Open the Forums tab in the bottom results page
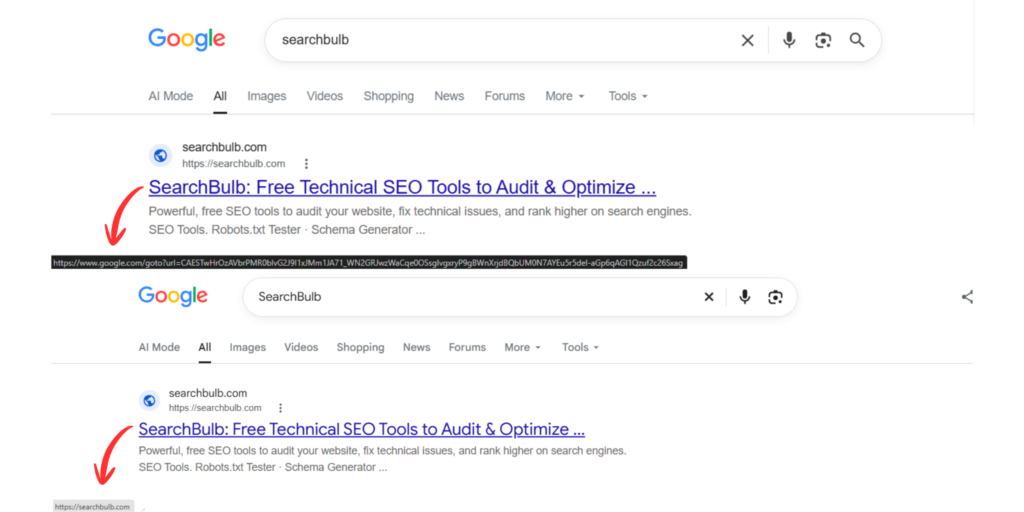The image size is (1024, 512). [467, 347]
